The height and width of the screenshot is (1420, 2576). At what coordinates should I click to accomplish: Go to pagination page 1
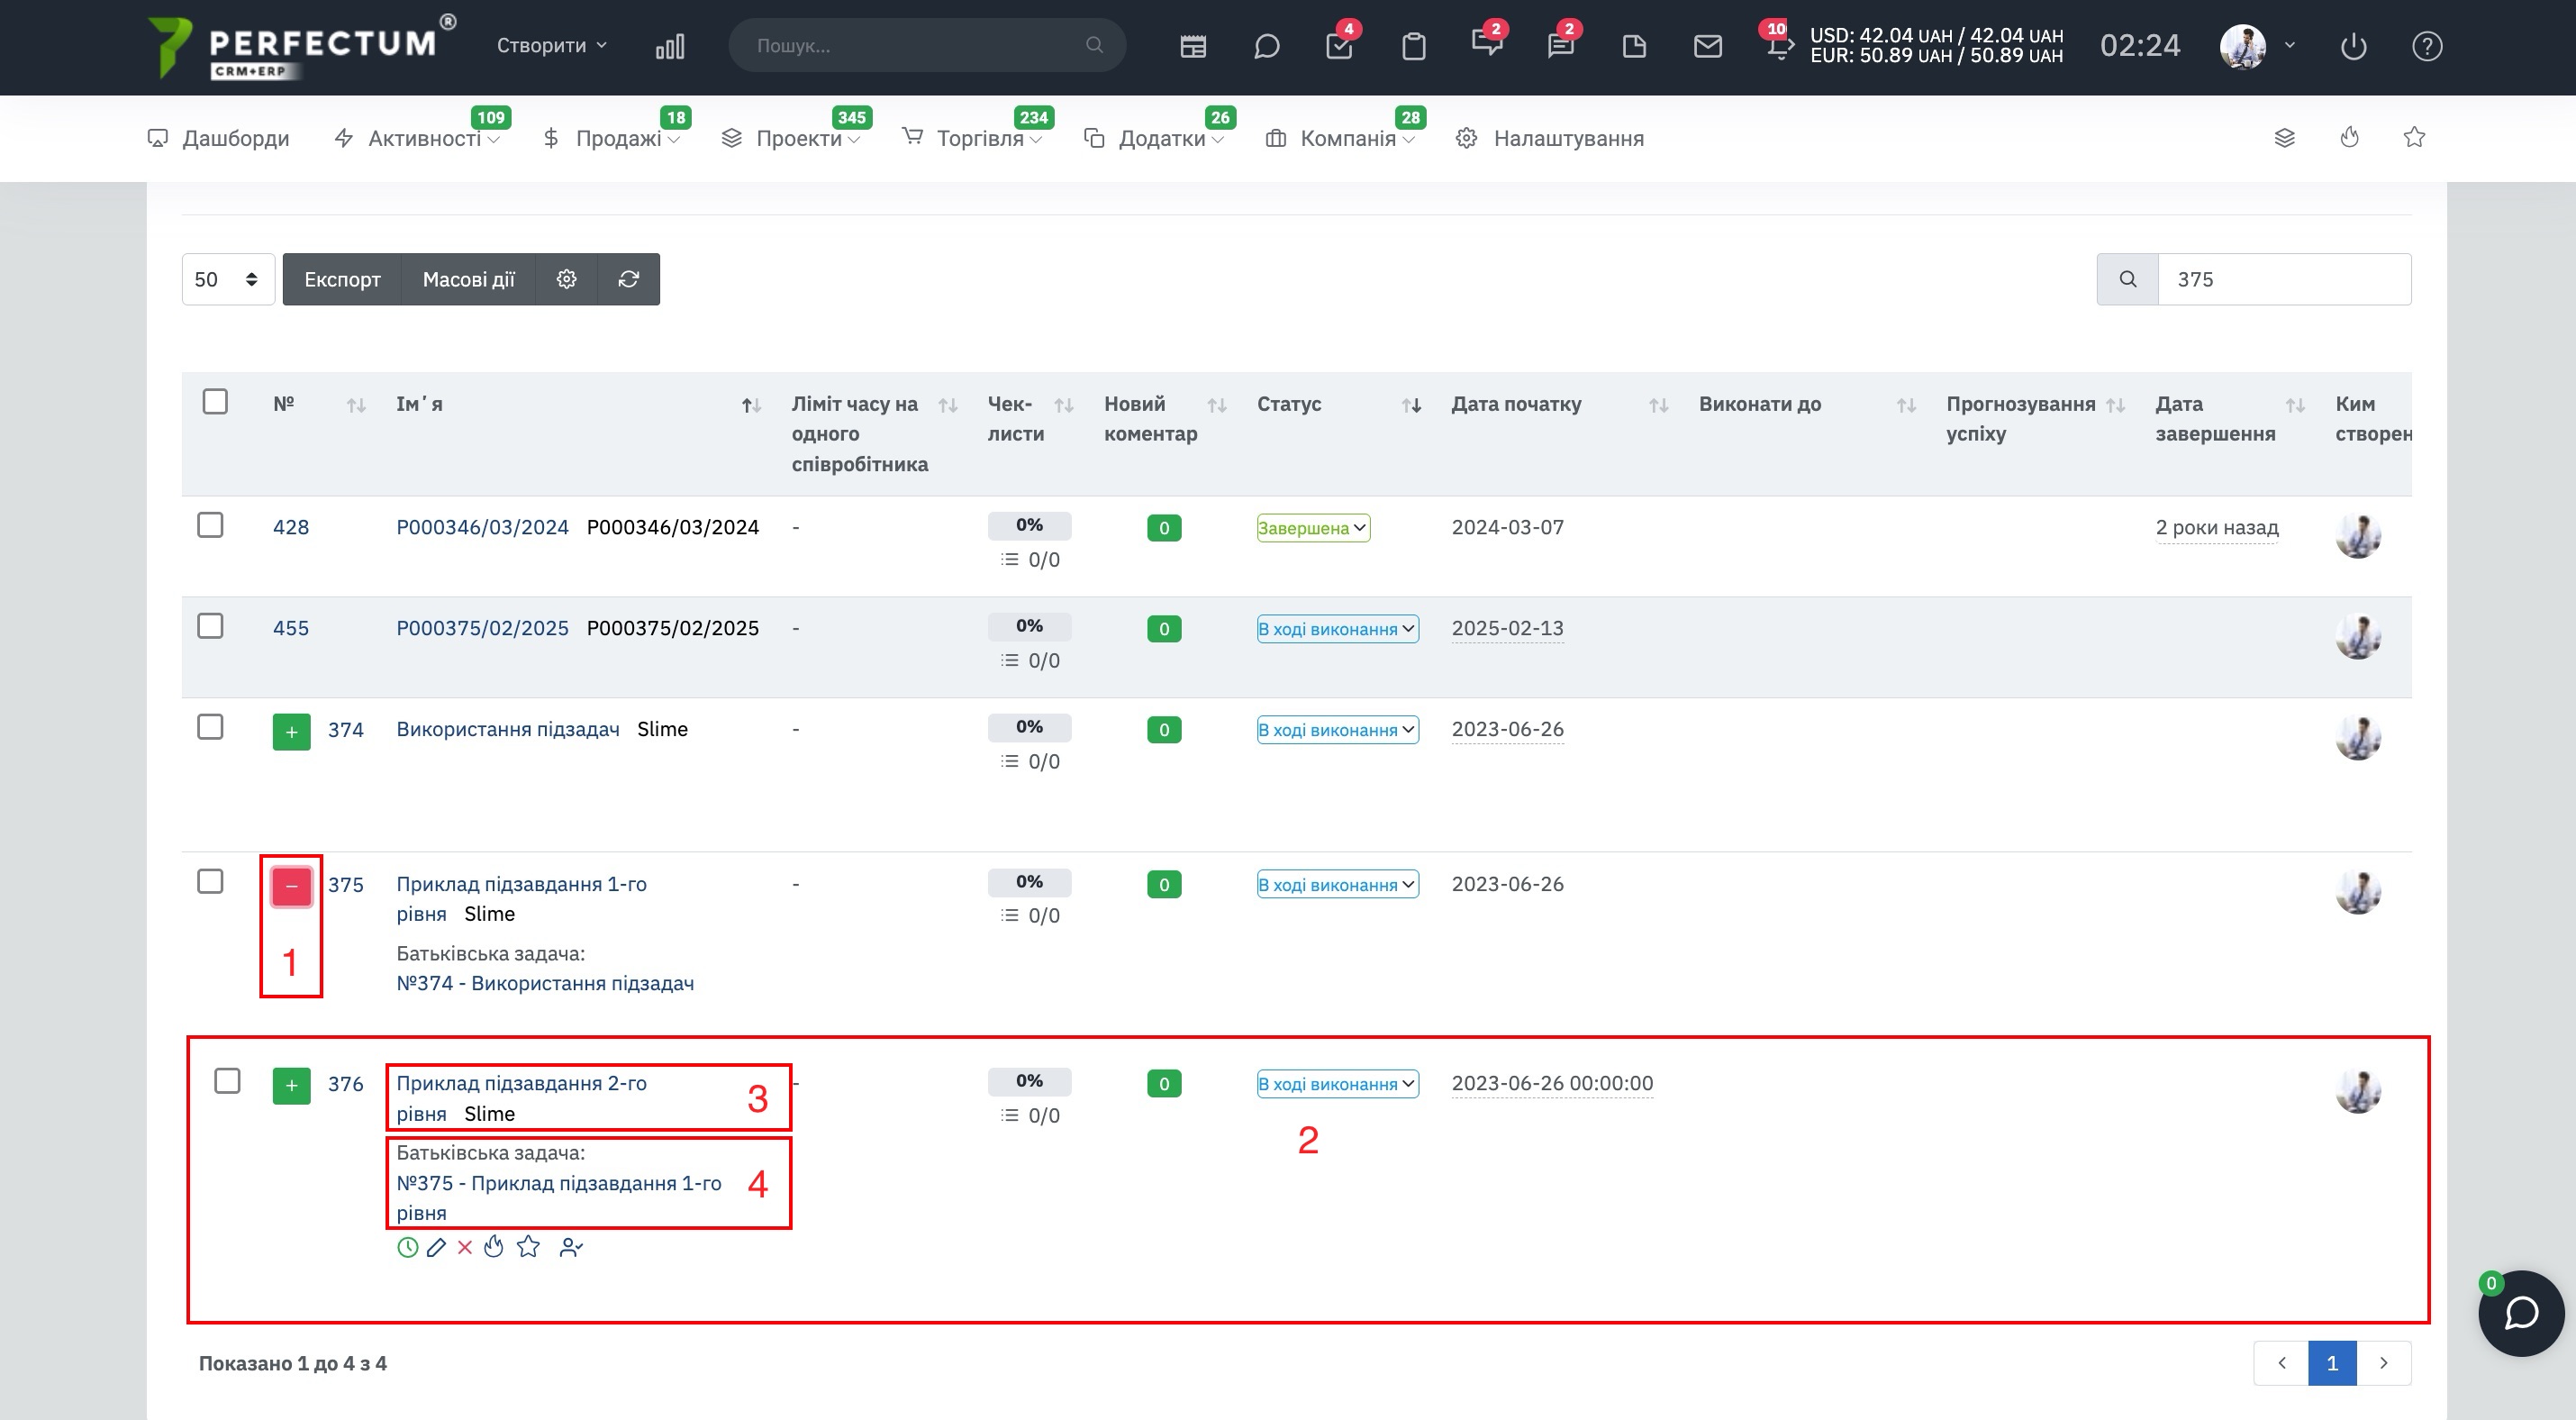[x=2332, y=1363]
